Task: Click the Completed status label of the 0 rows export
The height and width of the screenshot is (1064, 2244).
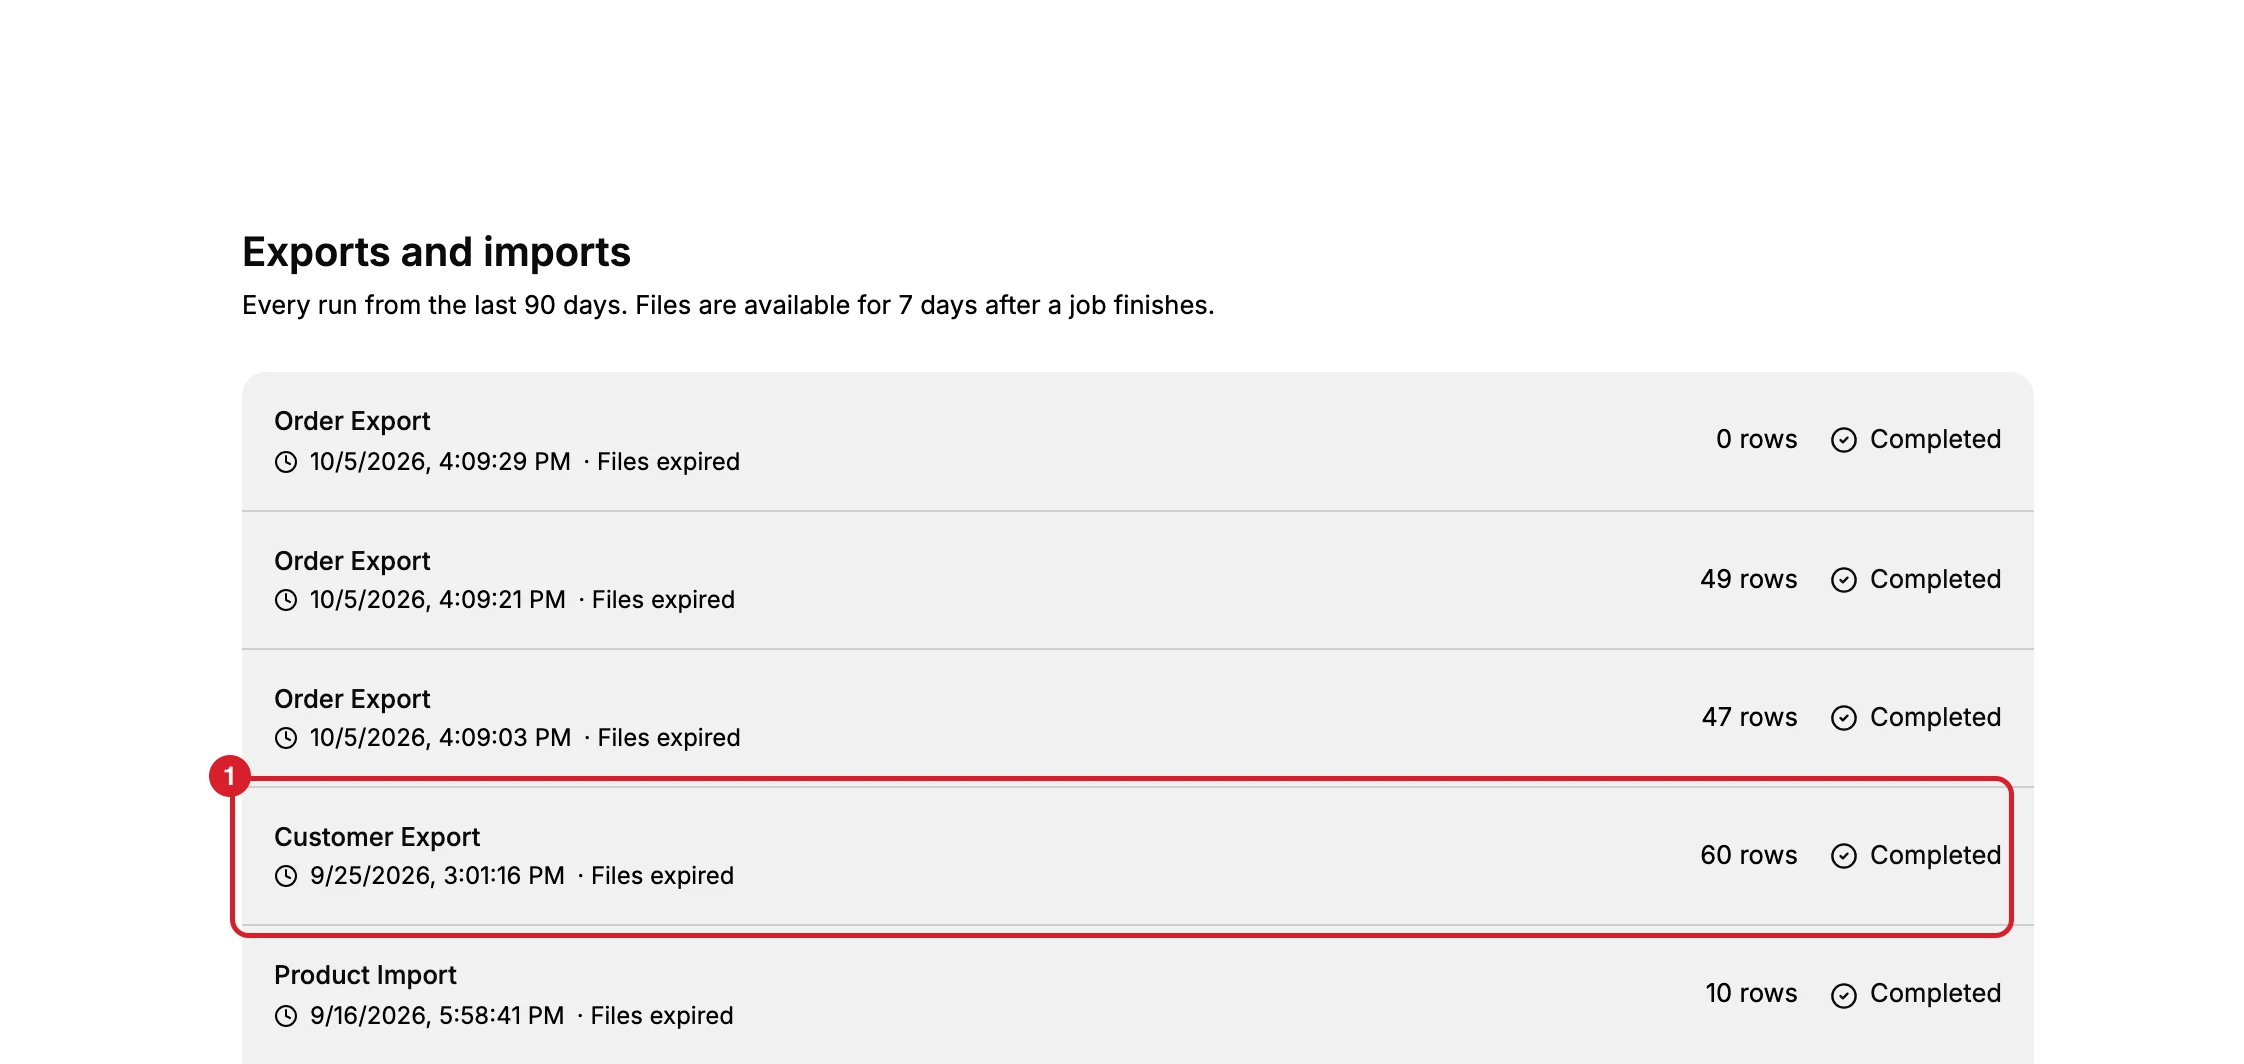Action: click(x=1935, y=439)
